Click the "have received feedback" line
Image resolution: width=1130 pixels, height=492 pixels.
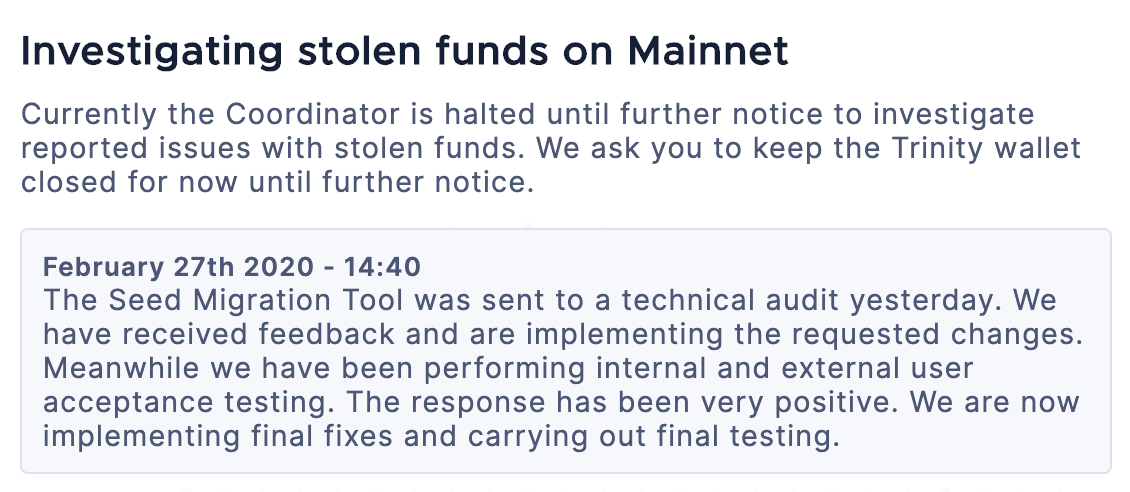219,334
